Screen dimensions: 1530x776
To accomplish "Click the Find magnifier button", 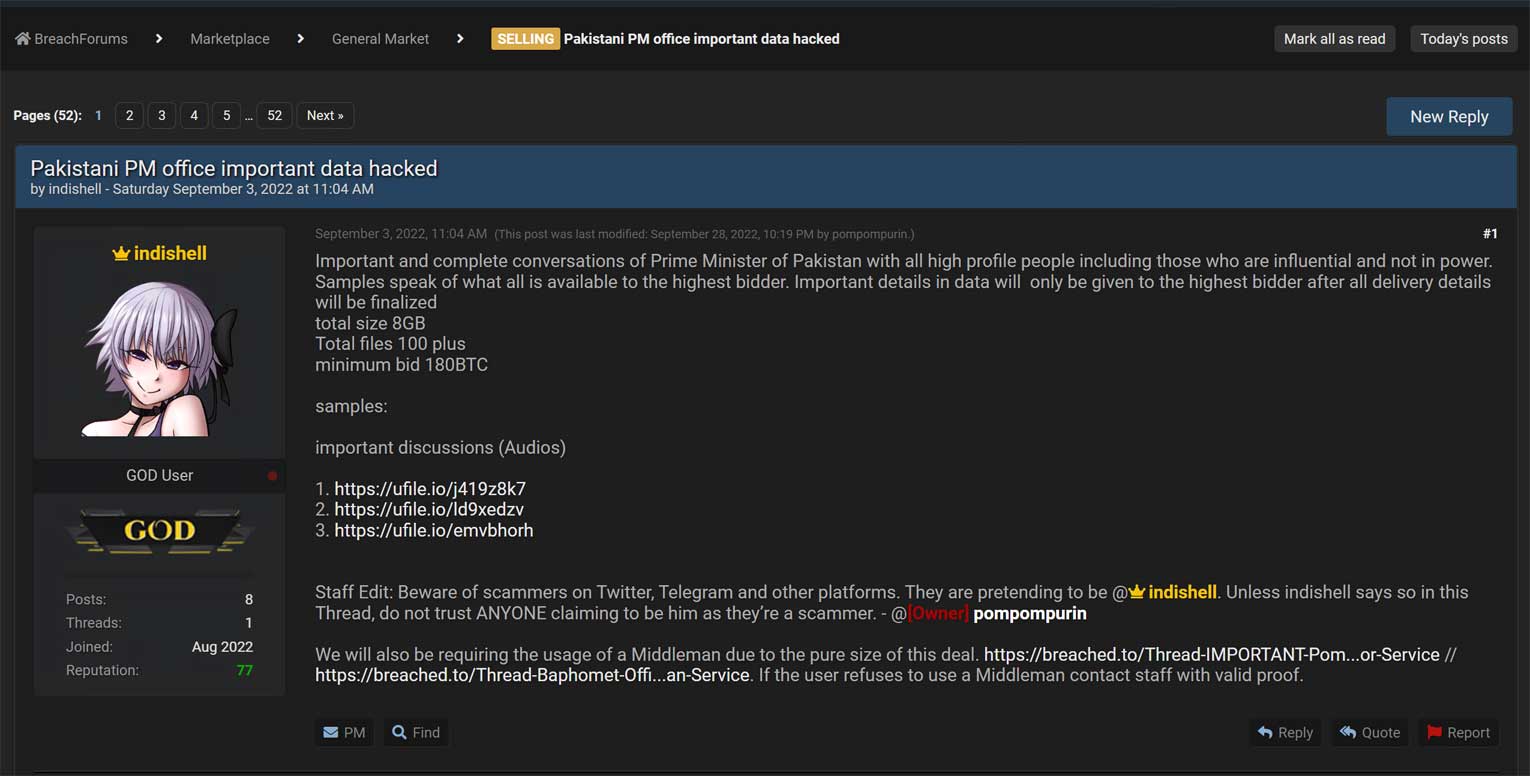I will [x=415, y=733].
